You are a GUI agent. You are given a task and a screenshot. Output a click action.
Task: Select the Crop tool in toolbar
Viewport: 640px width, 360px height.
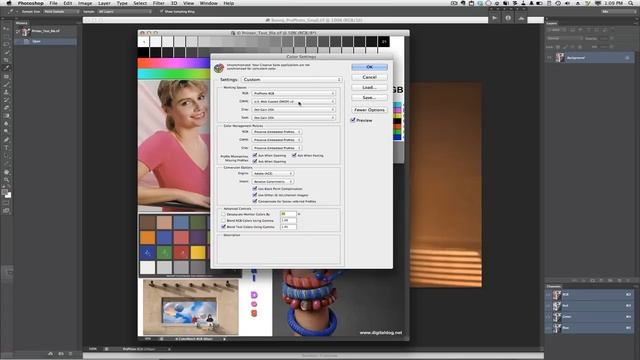[6, 60]
